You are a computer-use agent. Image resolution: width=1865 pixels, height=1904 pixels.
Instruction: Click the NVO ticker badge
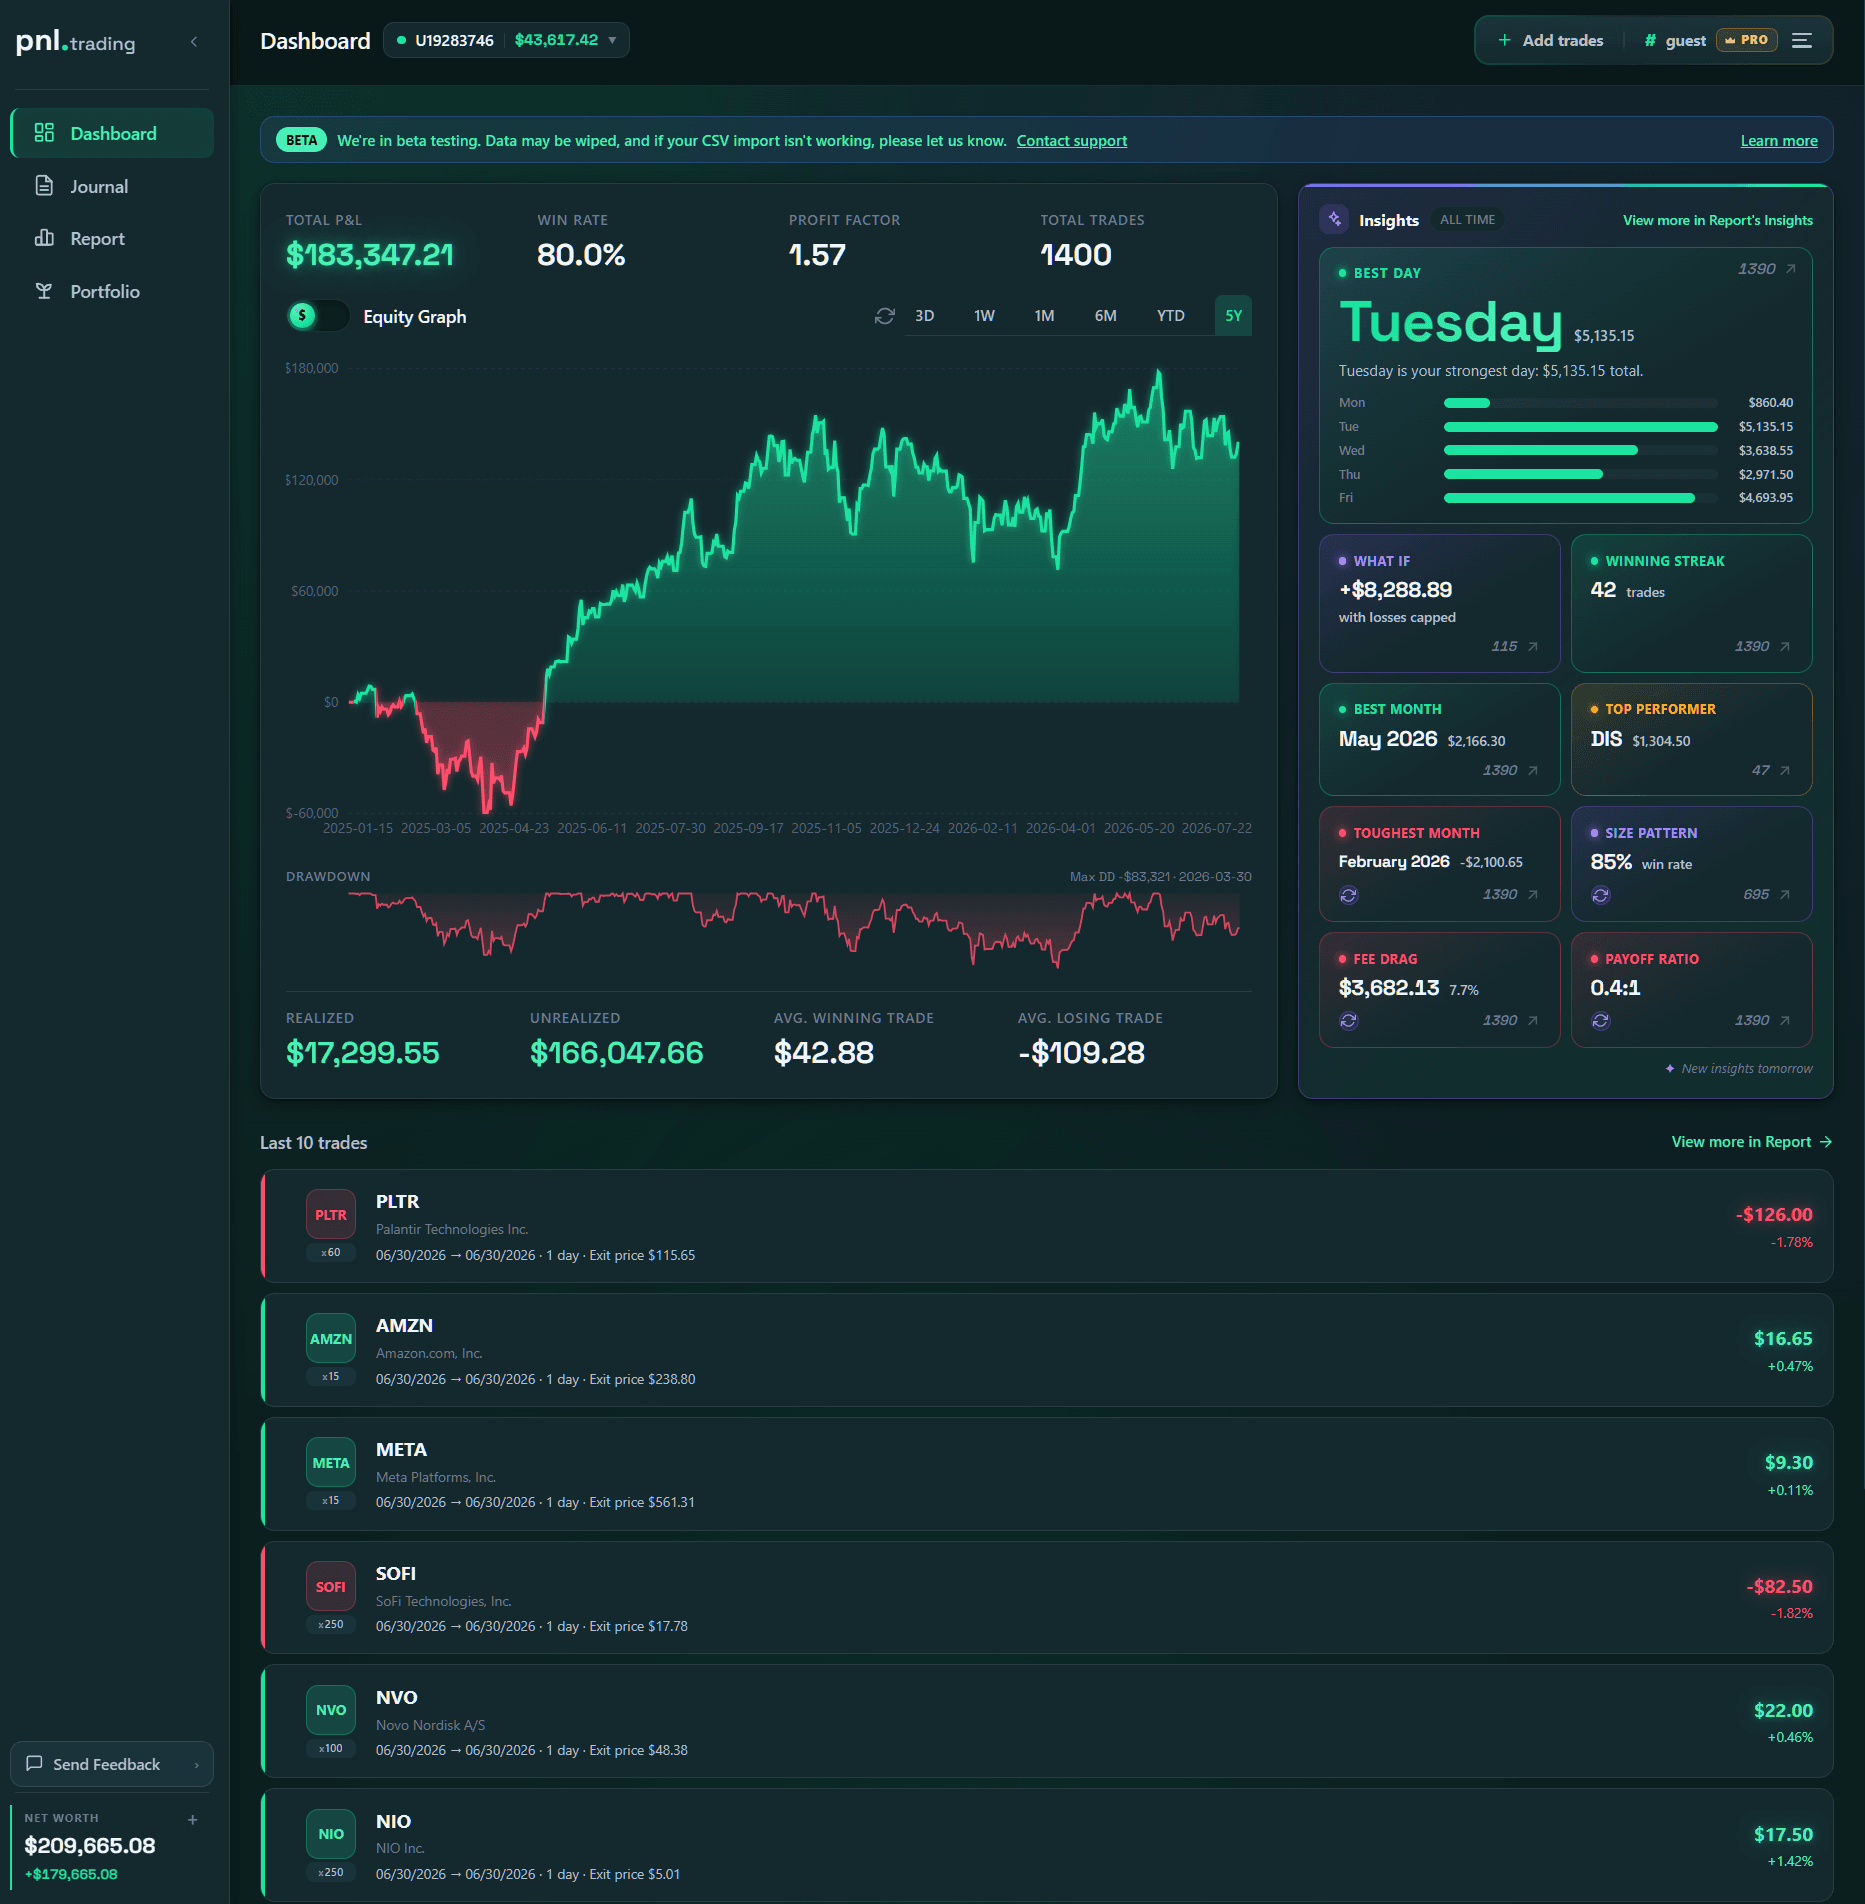331,1711
